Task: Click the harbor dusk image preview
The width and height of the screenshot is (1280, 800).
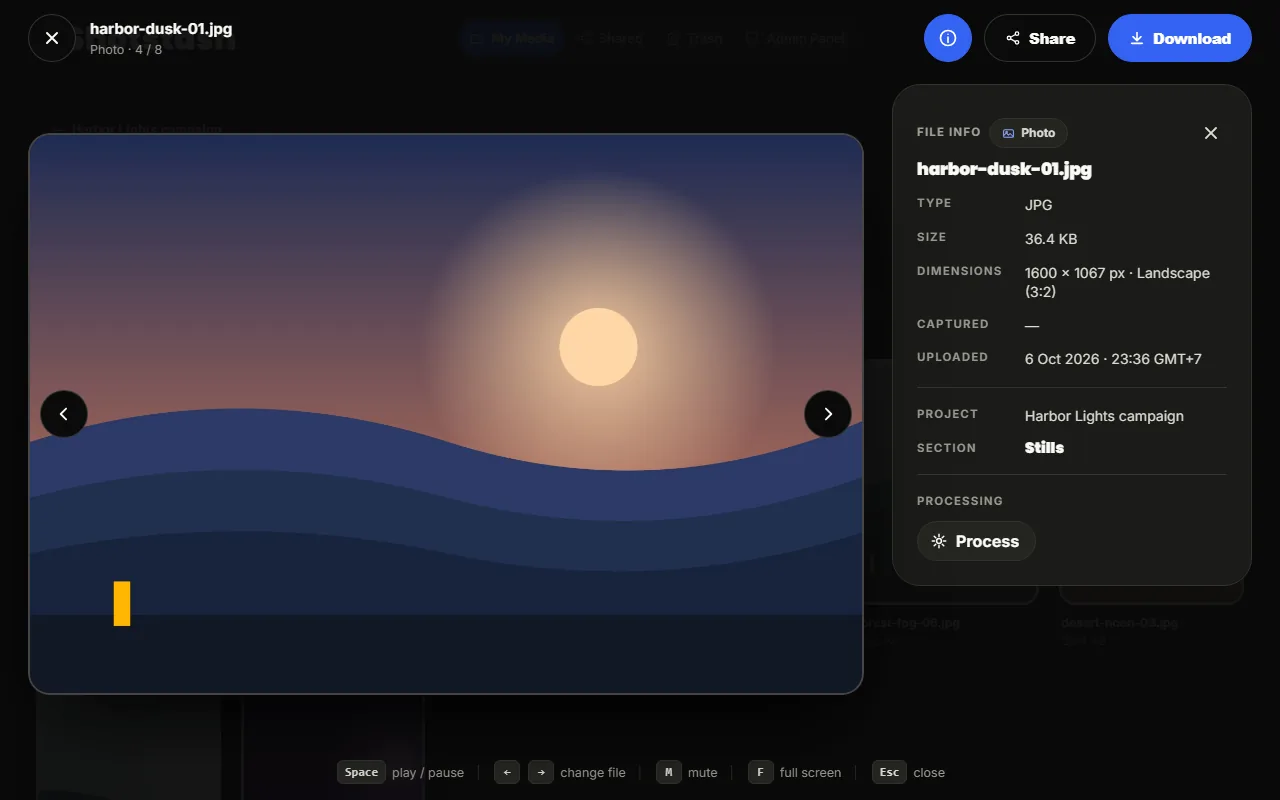Action: [446, 414]
